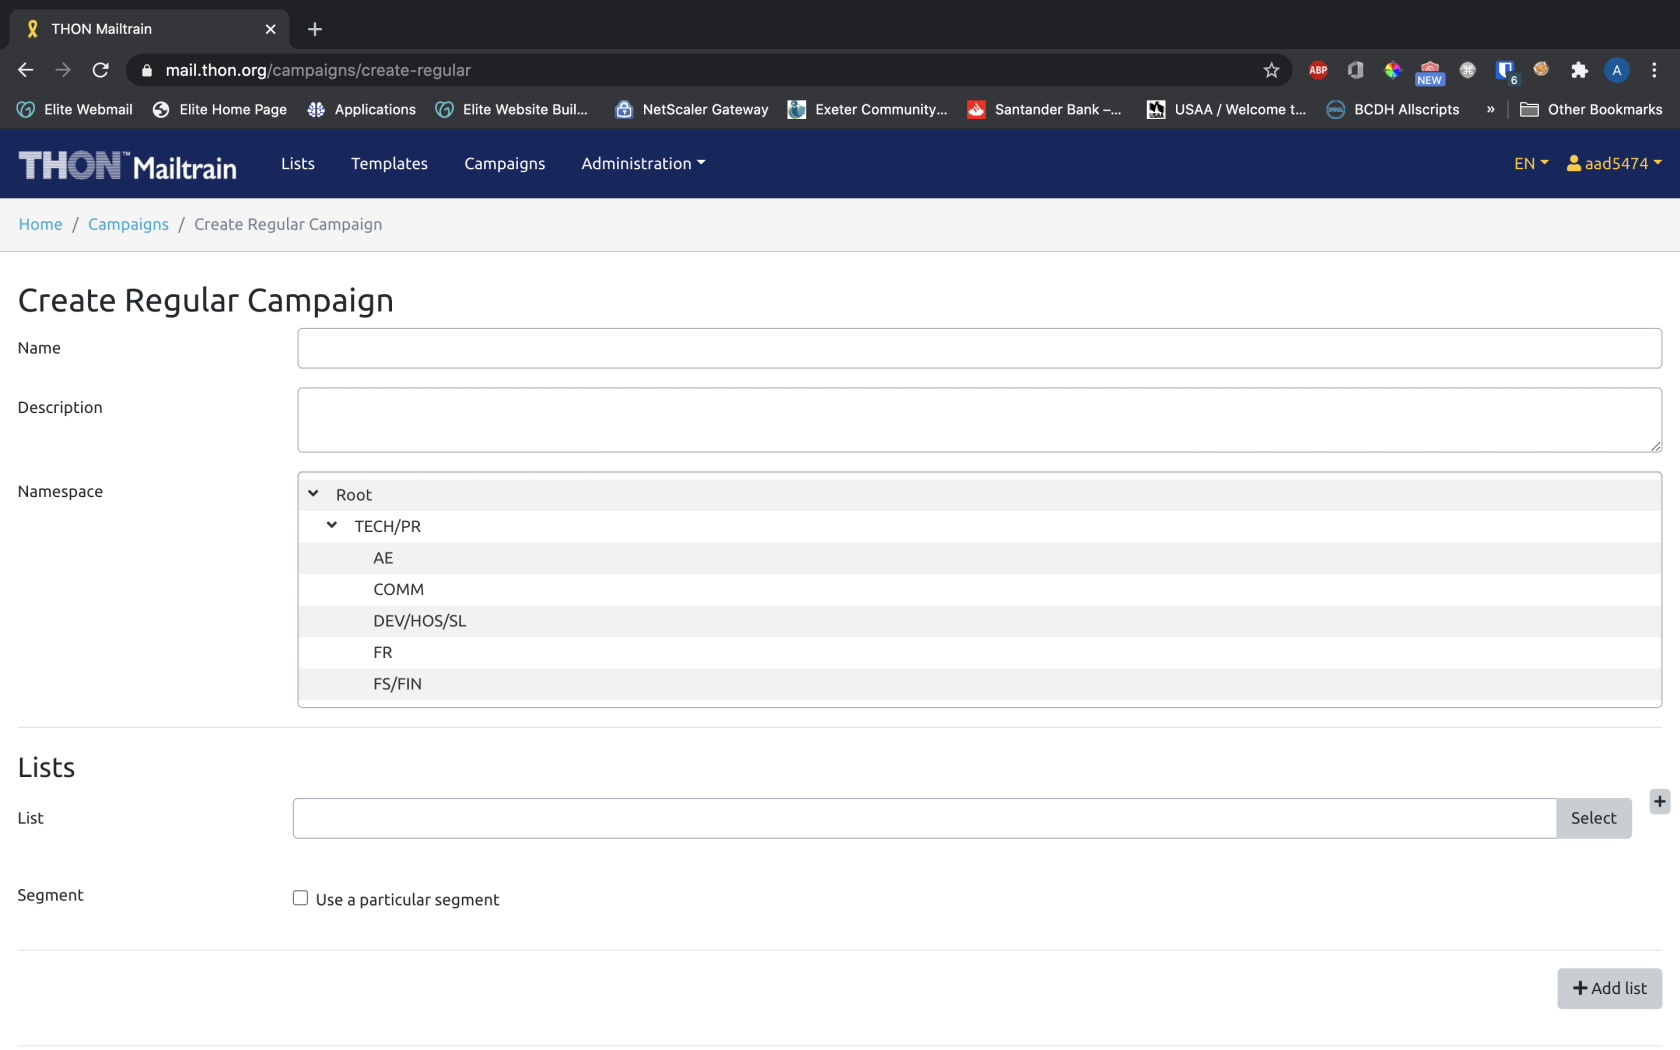Open Other Bookmarks folder
This screenshot has height=1050, width=1680.
coord(1591,109)
